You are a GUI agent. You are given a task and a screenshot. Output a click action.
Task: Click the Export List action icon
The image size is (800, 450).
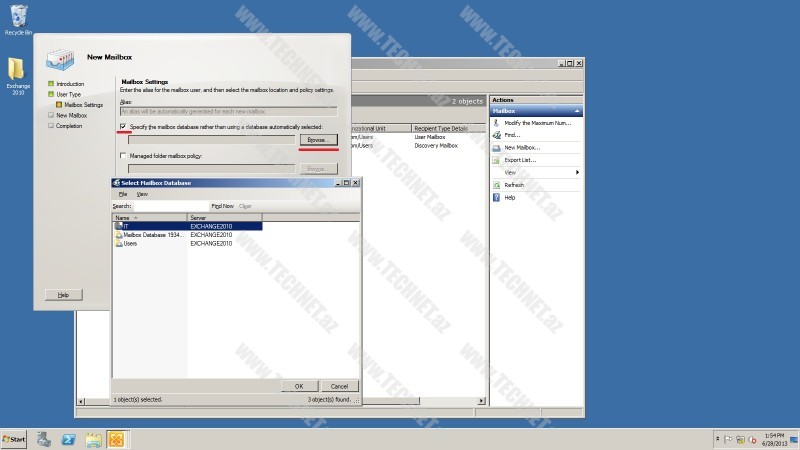coord(496,160)
